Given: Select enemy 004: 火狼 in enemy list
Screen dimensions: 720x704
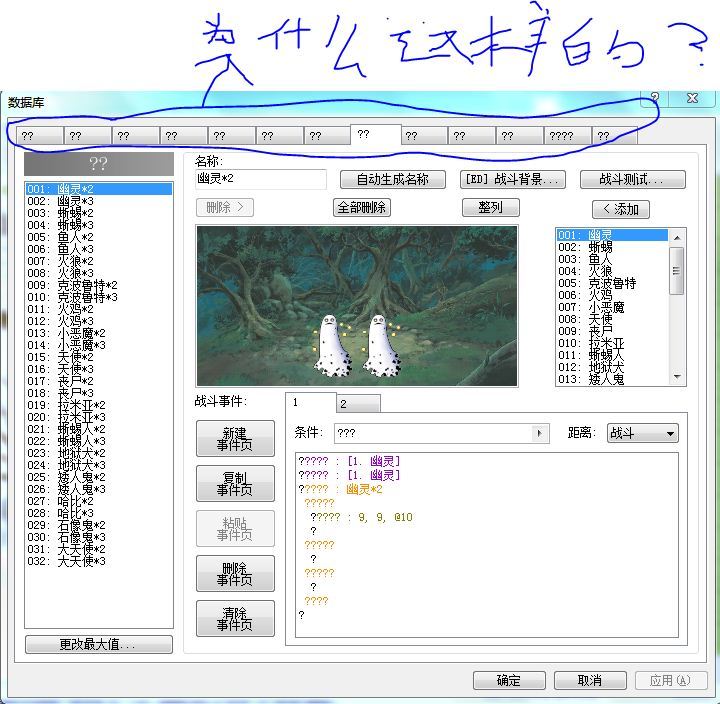Looking at the screenshot, I should (612, 271).
